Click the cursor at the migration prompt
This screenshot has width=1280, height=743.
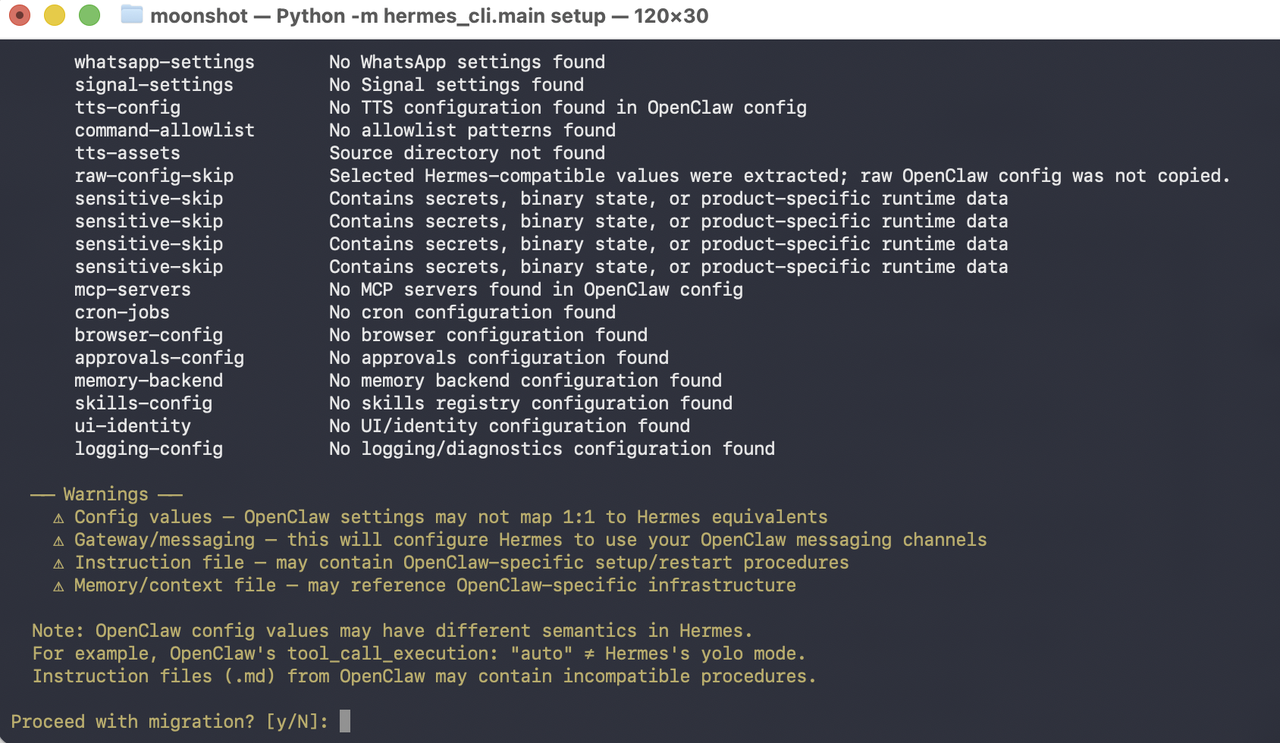[345, 720]
